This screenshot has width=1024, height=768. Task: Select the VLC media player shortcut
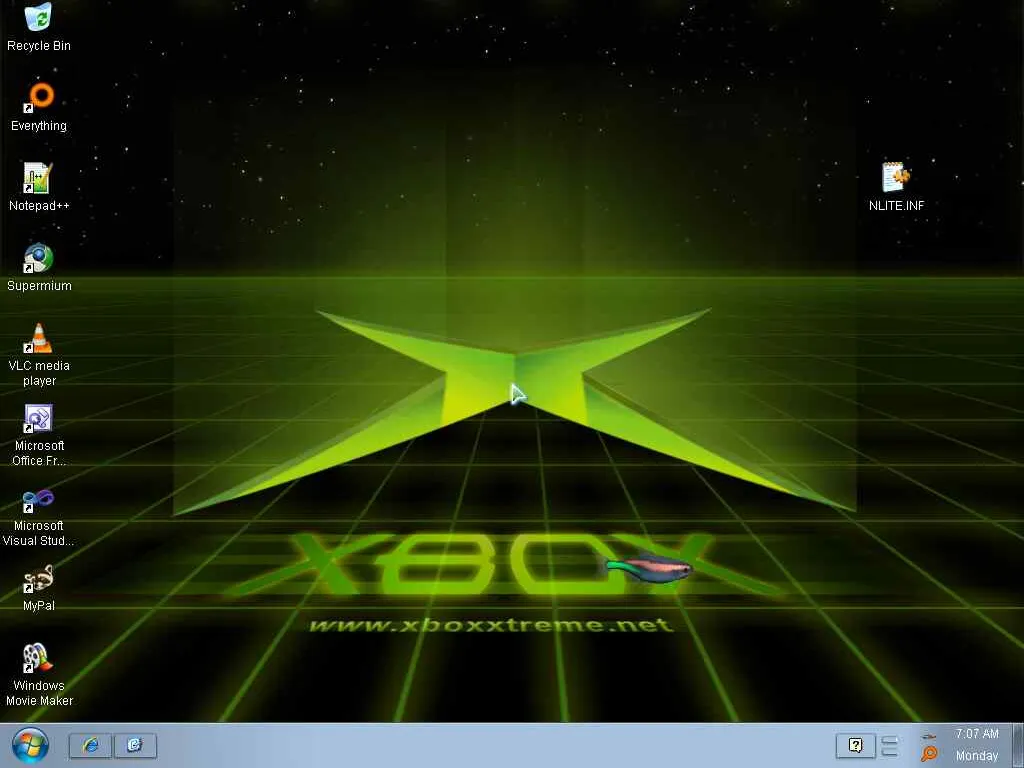click(39, 355)
